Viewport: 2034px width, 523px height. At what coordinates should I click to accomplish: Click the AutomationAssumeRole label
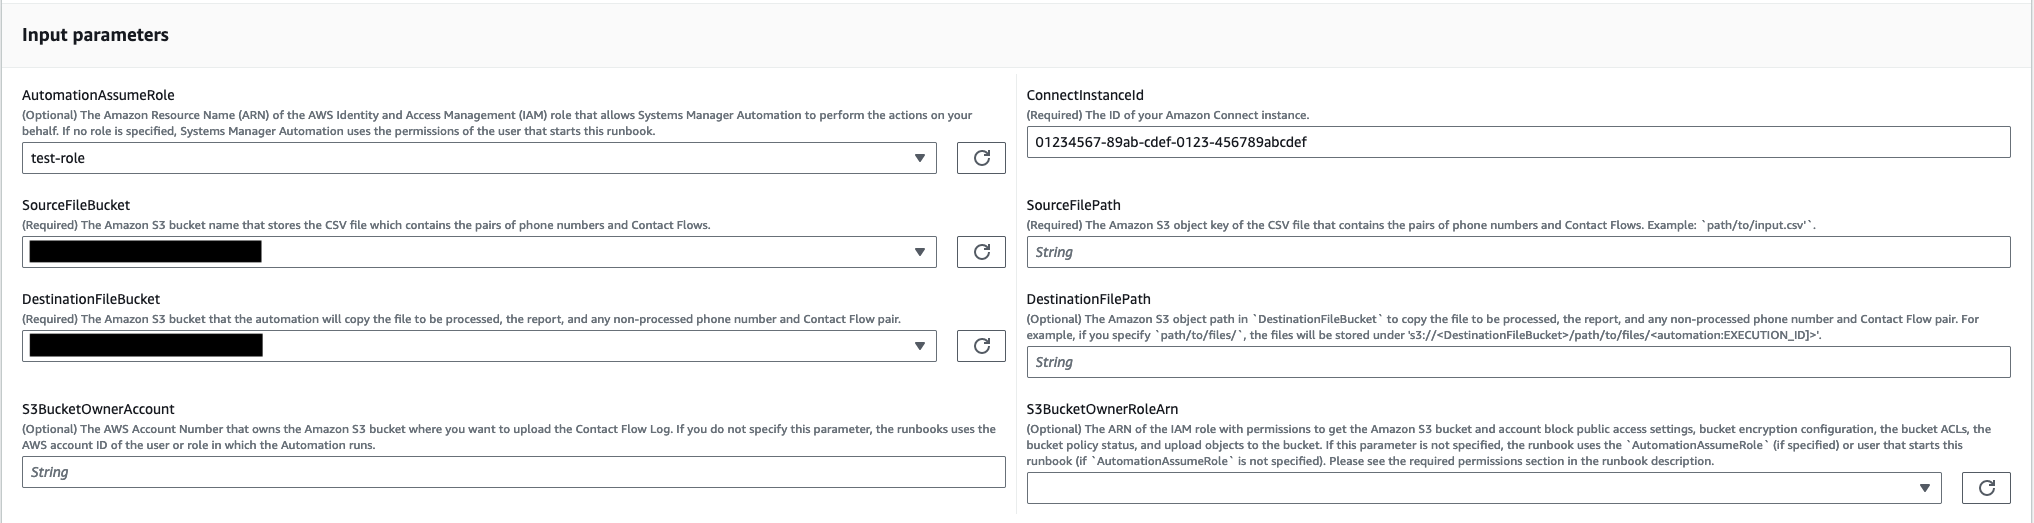tap(98, 95)
